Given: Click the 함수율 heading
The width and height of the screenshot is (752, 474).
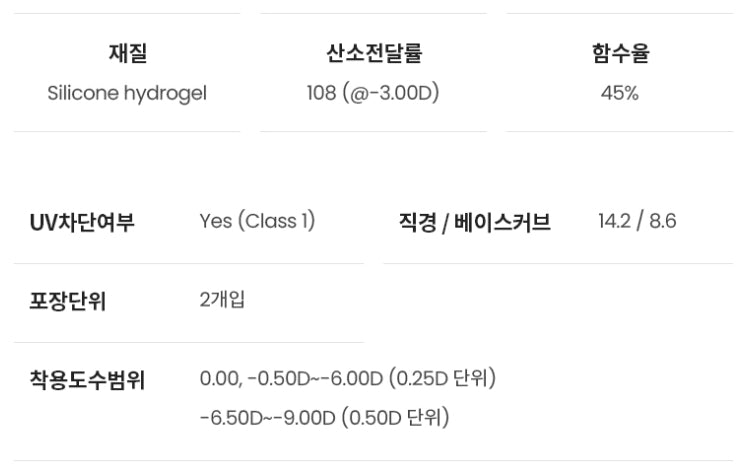Looking at the screenshot, I should [620, 54].
